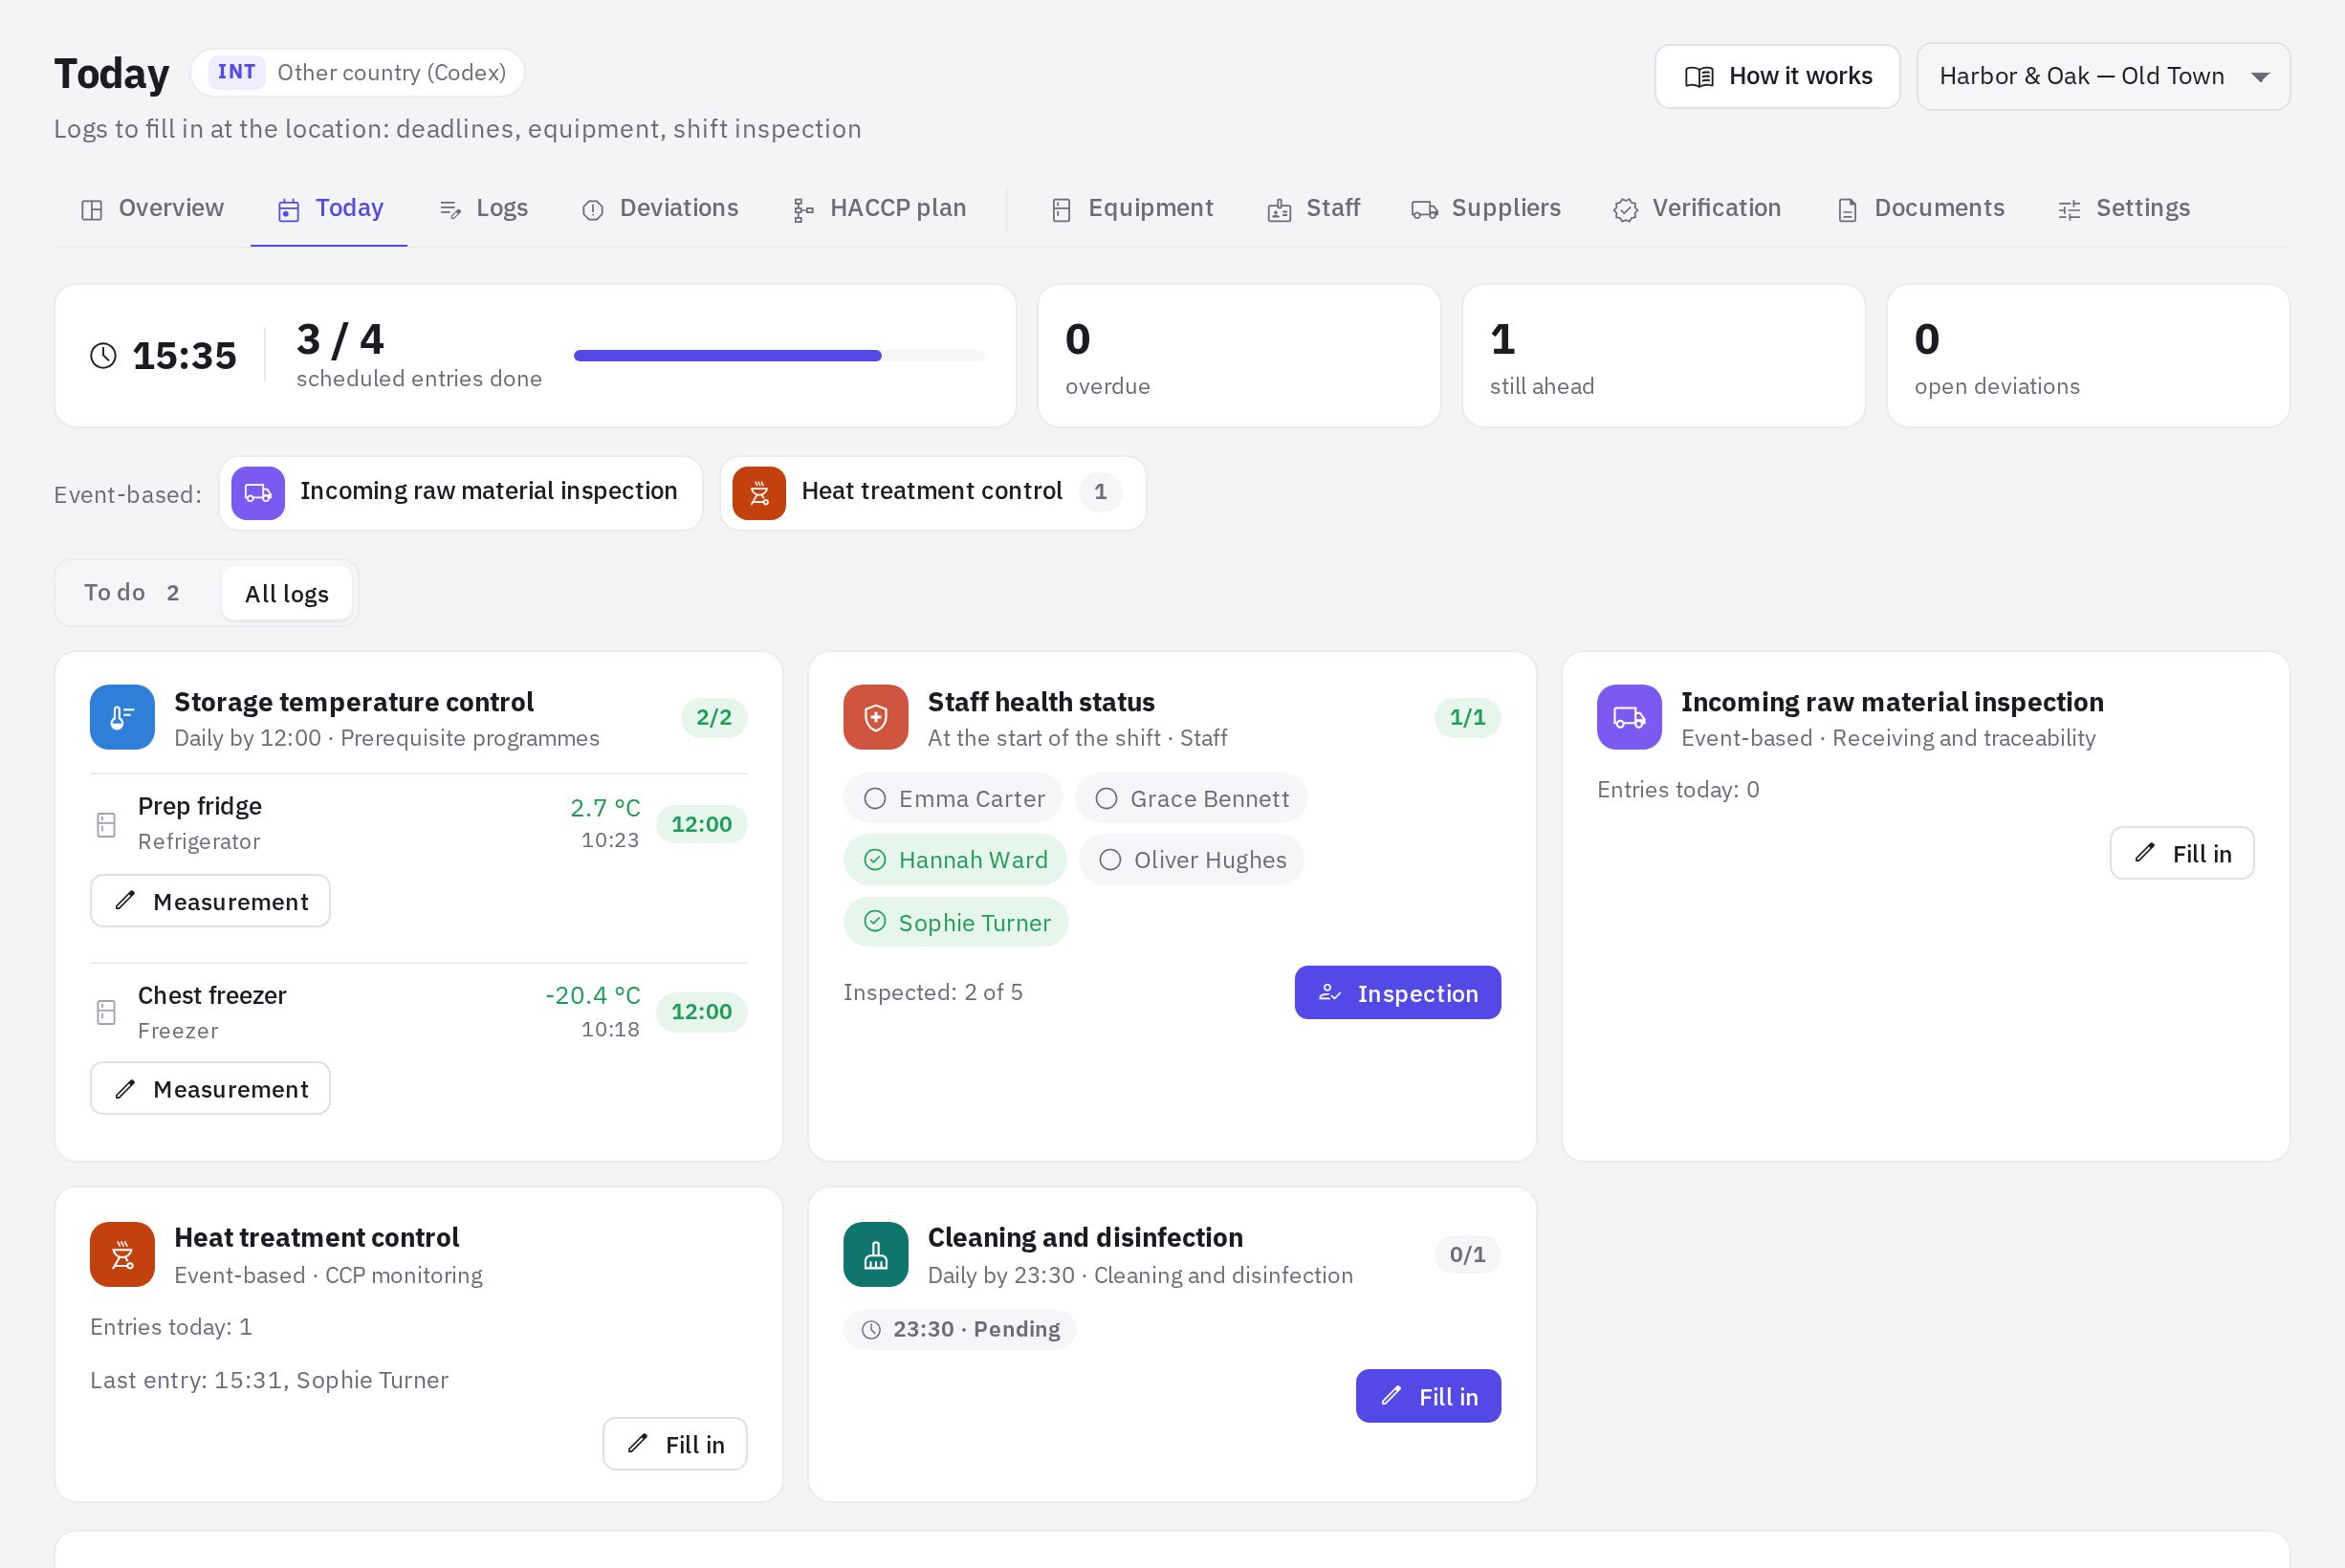Fill in Cleaning and disinfection log
Image resolution: width=2345 pixels, height=1568 pixels.
pos(1428,1396)
